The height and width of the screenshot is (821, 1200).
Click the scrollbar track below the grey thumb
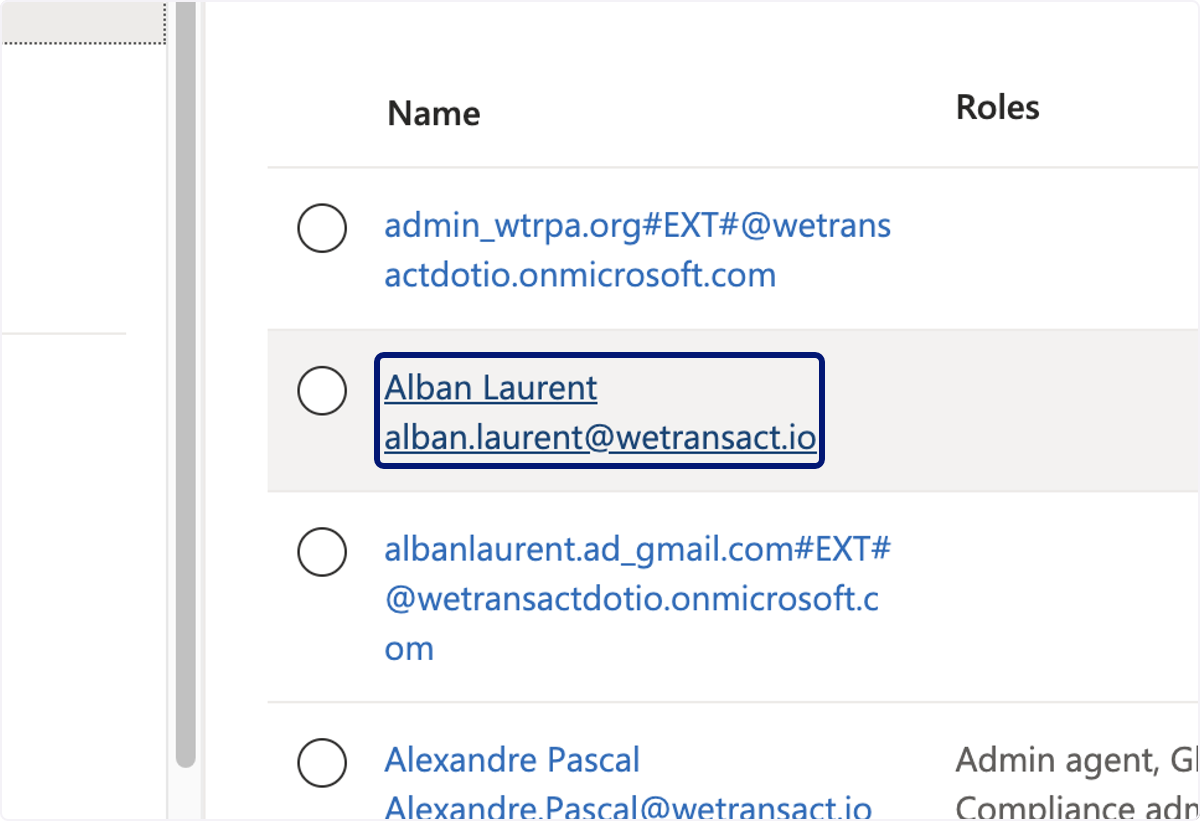185,794
